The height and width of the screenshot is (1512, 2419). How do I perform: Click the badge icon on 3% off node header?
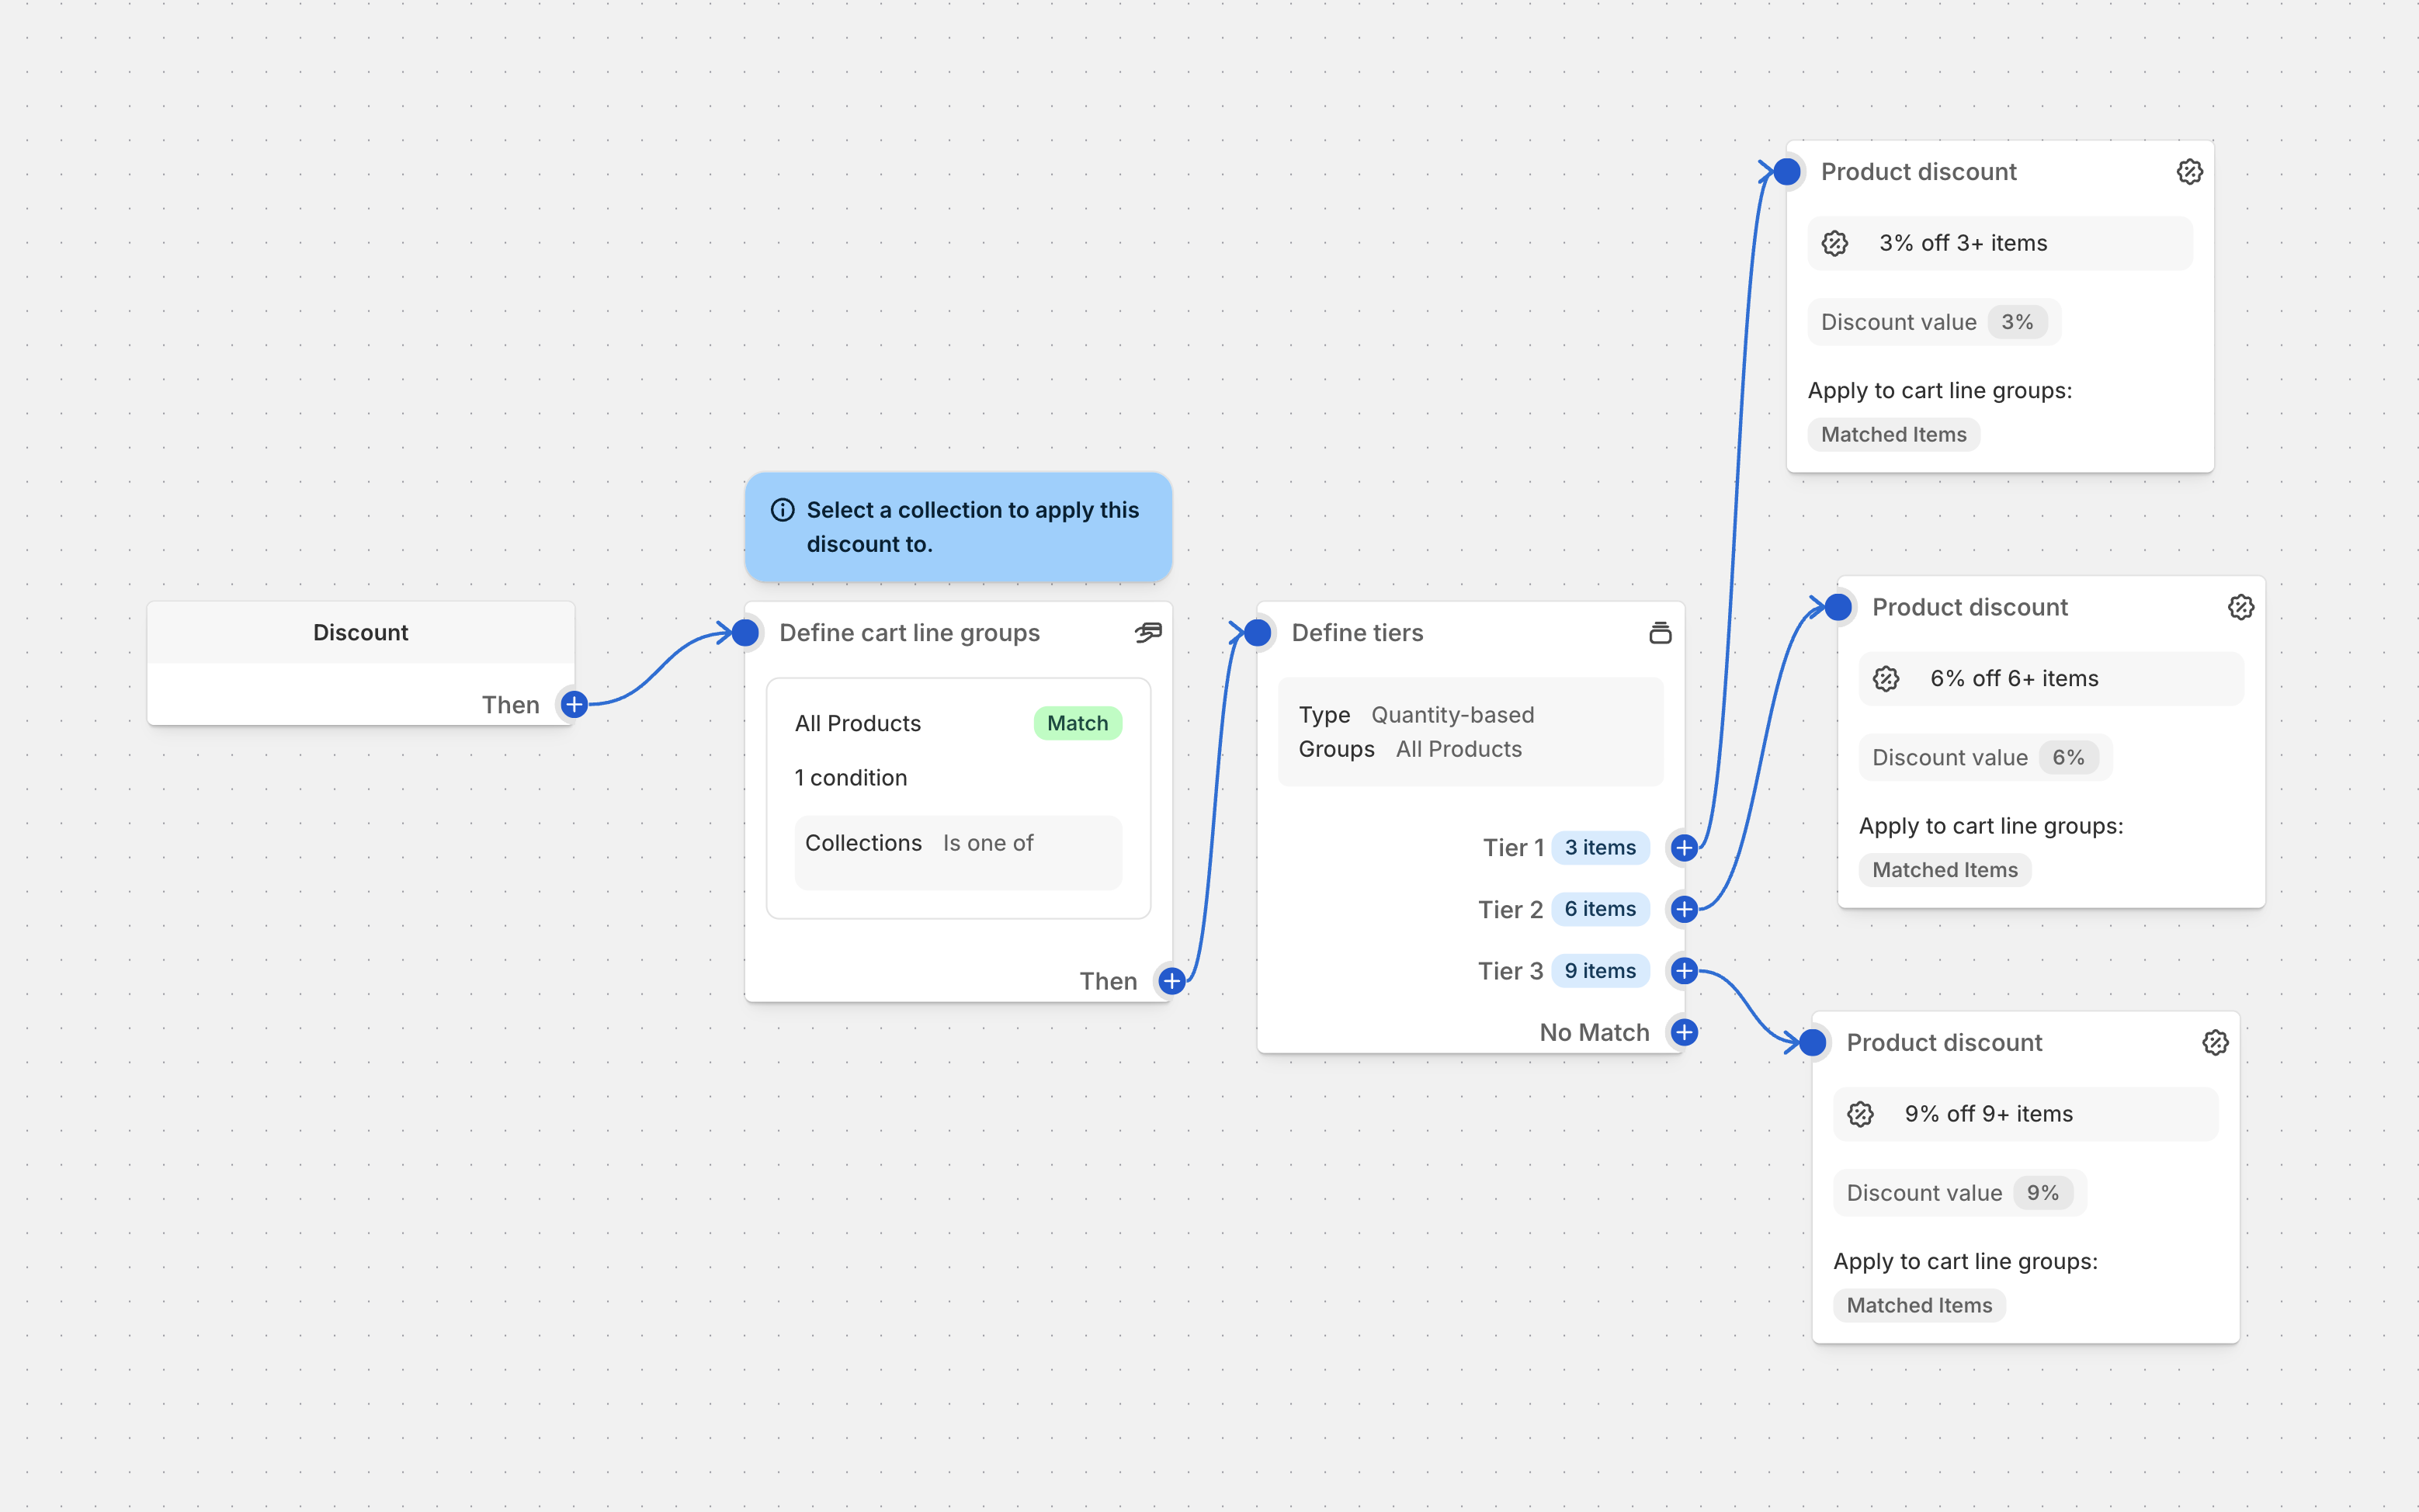(2189, 172)
